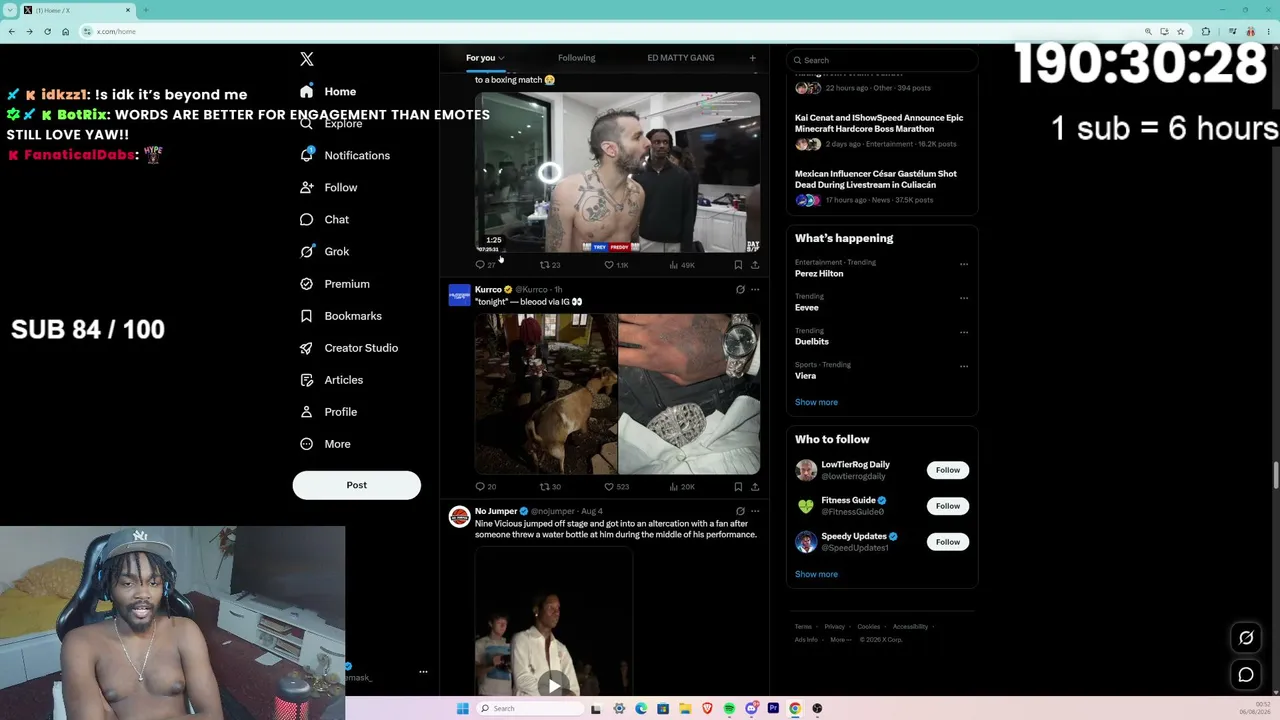
Task: Click the X logo in the sidebar
Action: coord(307,59)
